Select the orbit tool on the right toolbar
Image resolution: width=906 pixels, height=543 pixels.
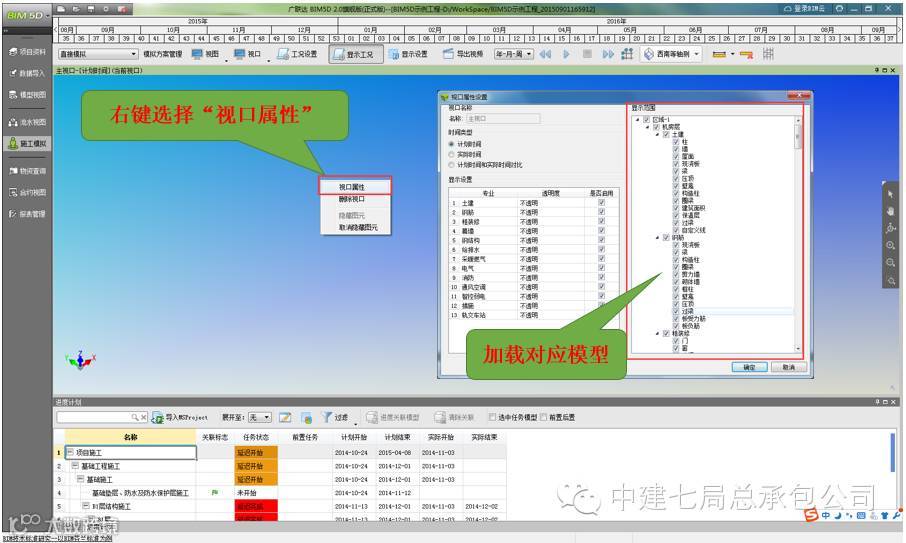[x=890, y=228]
